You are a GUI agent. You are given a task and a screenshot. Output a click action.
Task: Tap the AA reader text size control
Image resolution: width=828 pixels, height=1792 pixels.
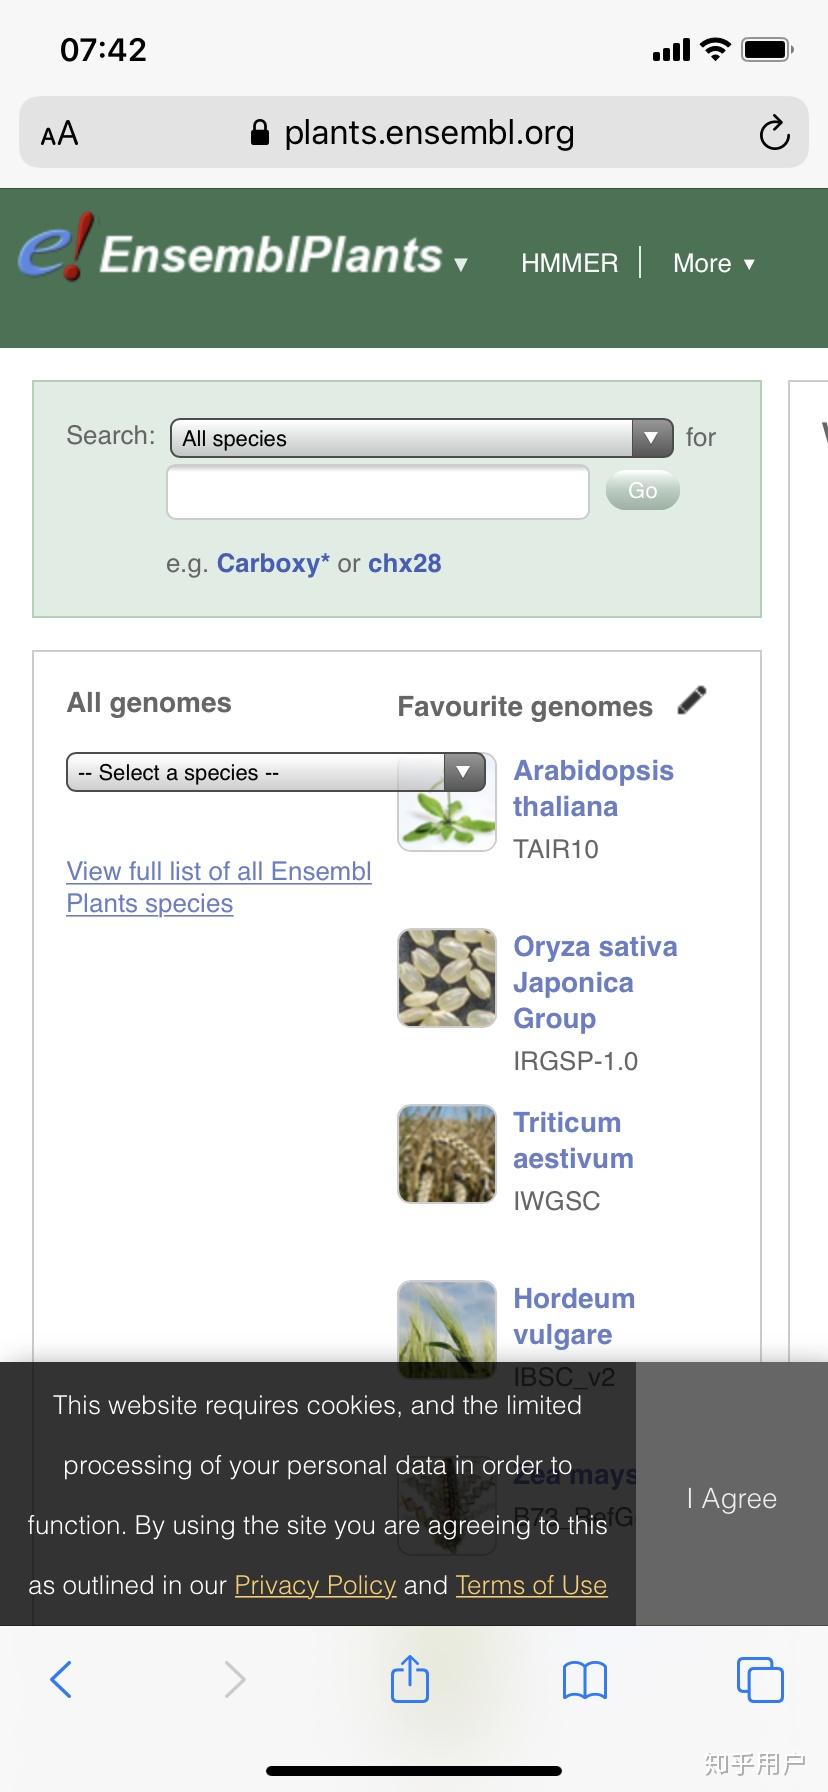click(59, 133)
